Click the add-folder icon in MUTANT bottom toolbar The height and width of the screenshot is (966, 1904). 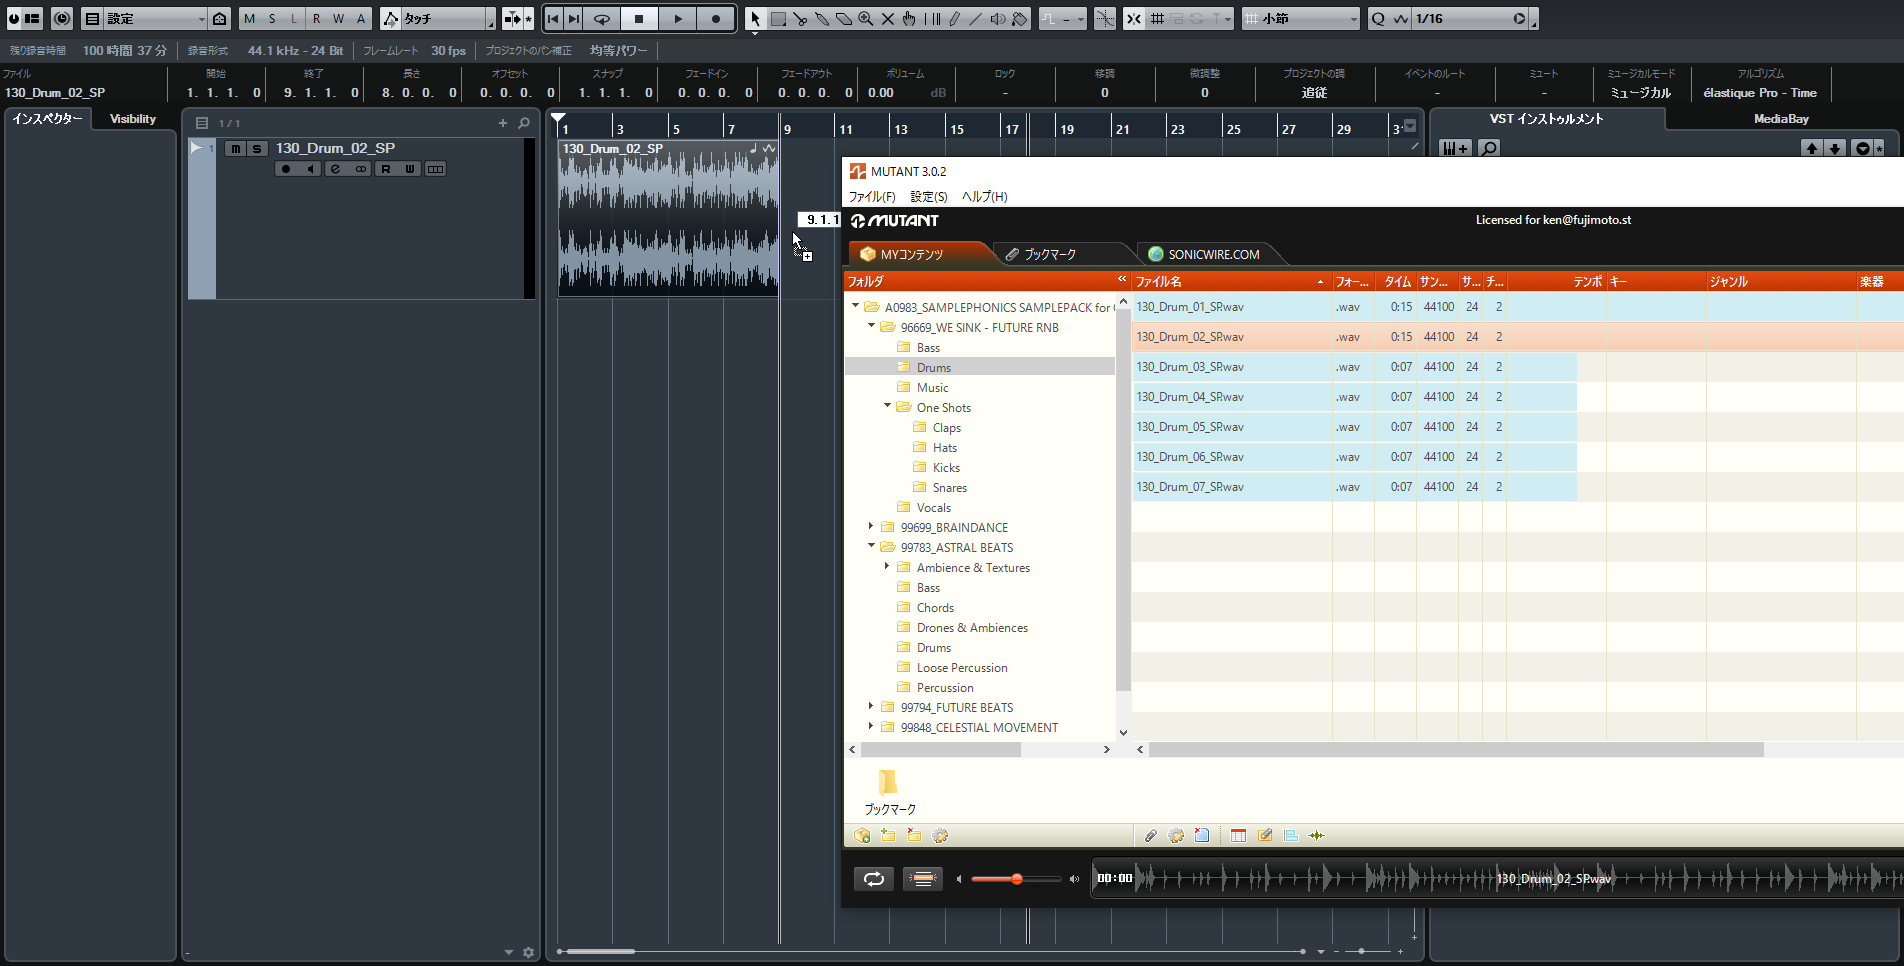pyautogui.click(x=888, y=835)
